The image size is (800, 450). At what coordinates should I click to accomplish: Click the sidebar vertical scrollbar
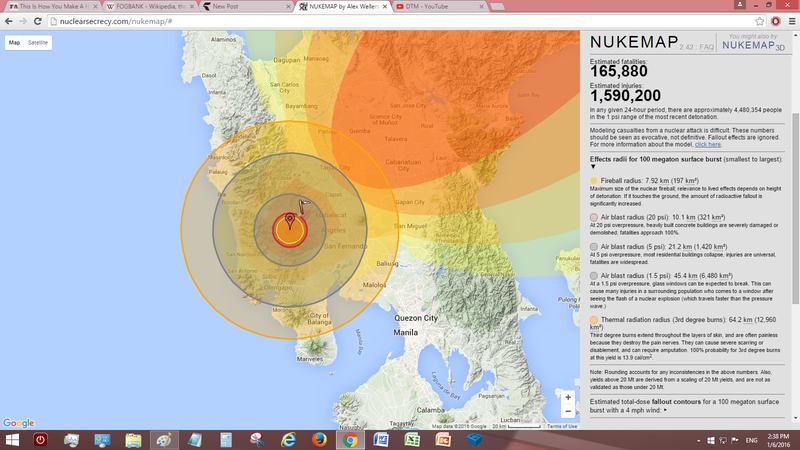796,208
